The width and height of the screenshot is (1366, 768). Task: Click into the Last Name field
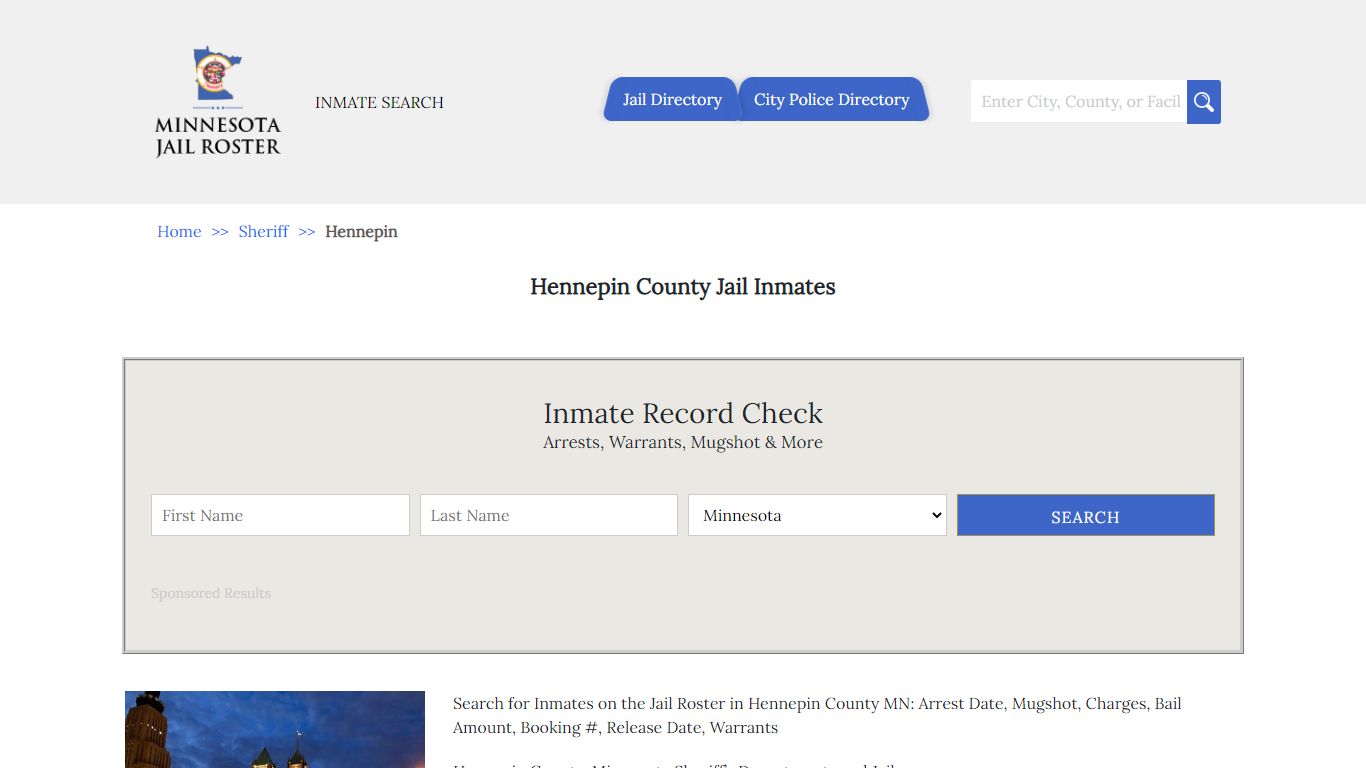[x=548, y=515]
